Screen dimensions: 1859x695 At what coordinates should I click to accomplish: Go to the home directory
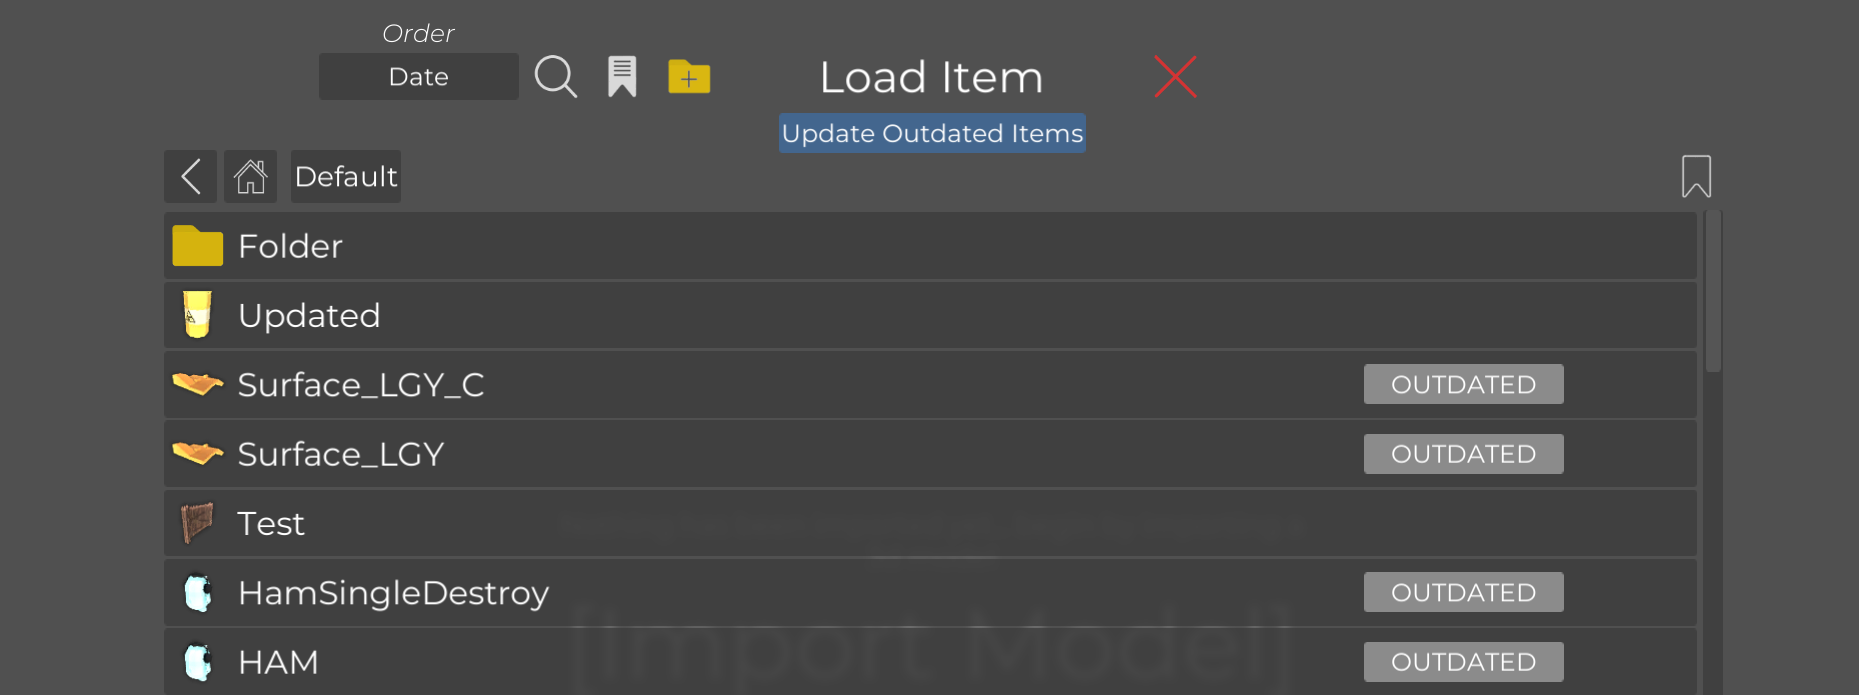250,177
